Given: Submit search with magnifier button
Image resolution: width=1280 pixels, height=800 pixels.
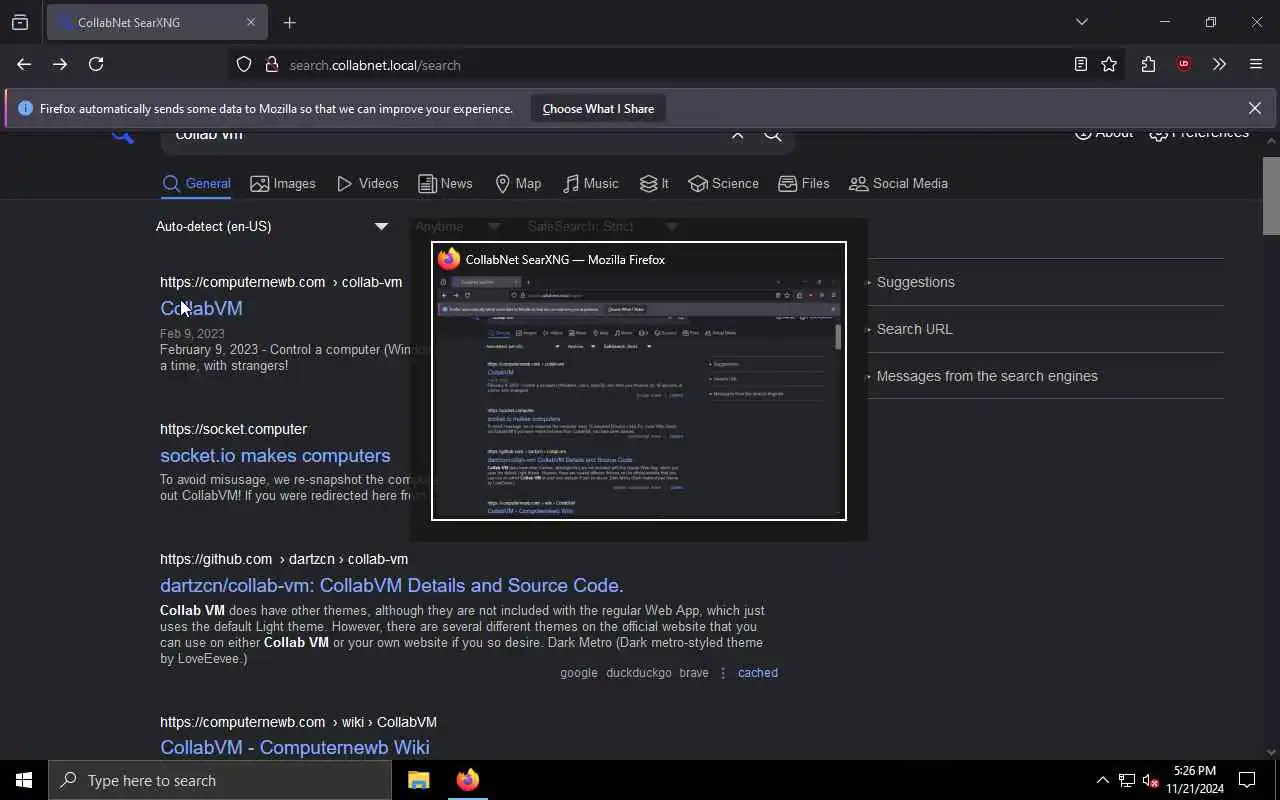Looking at the screenshot, I should [773, 134].
